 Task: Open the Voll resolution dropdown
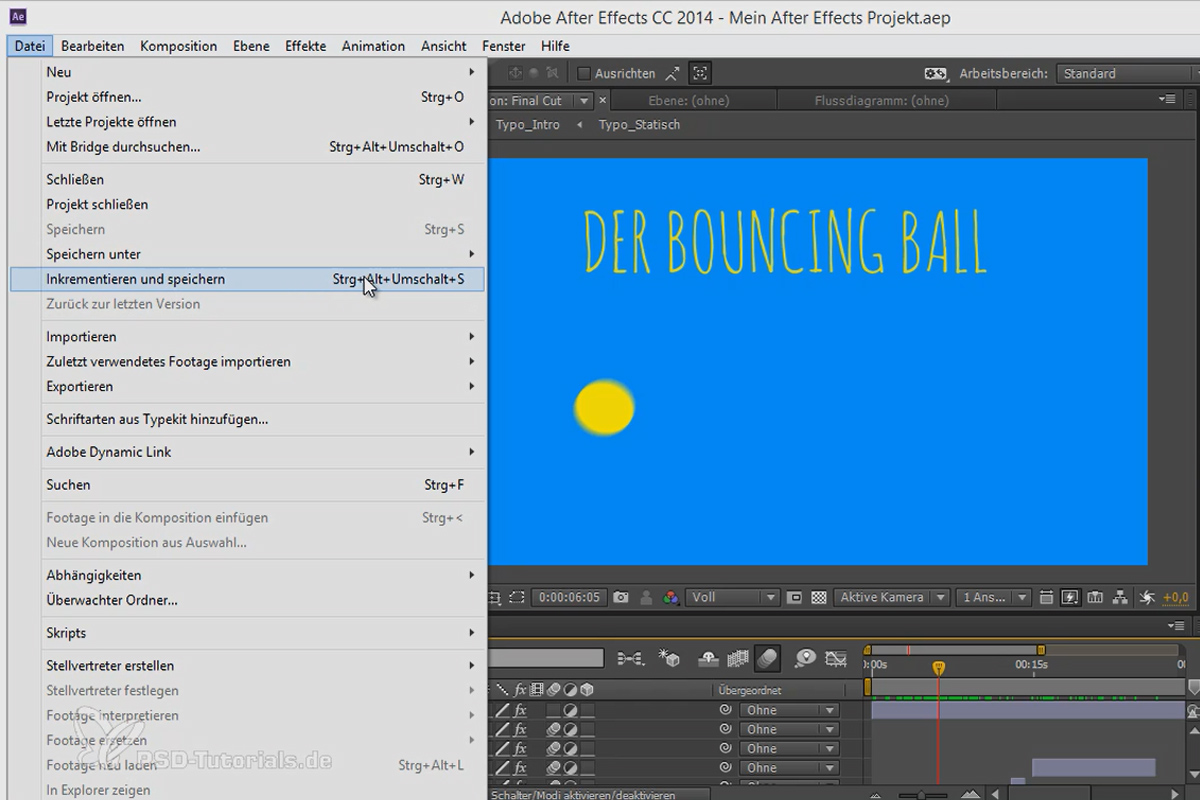coord(733,597)
